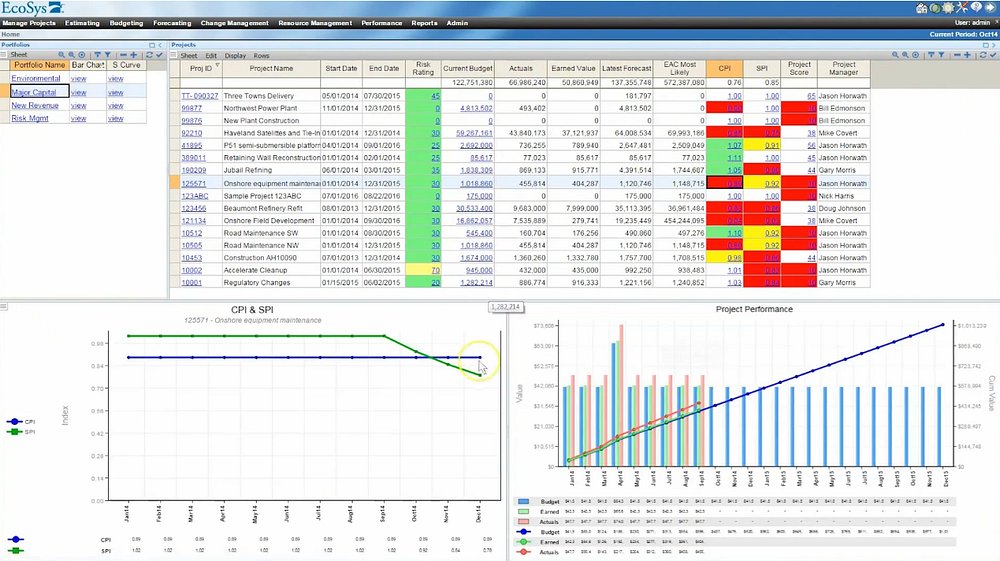The height and width of the screenshot is (561, 1000).
Task: Click the home icon in top-right header
Action: click(922, 7)
